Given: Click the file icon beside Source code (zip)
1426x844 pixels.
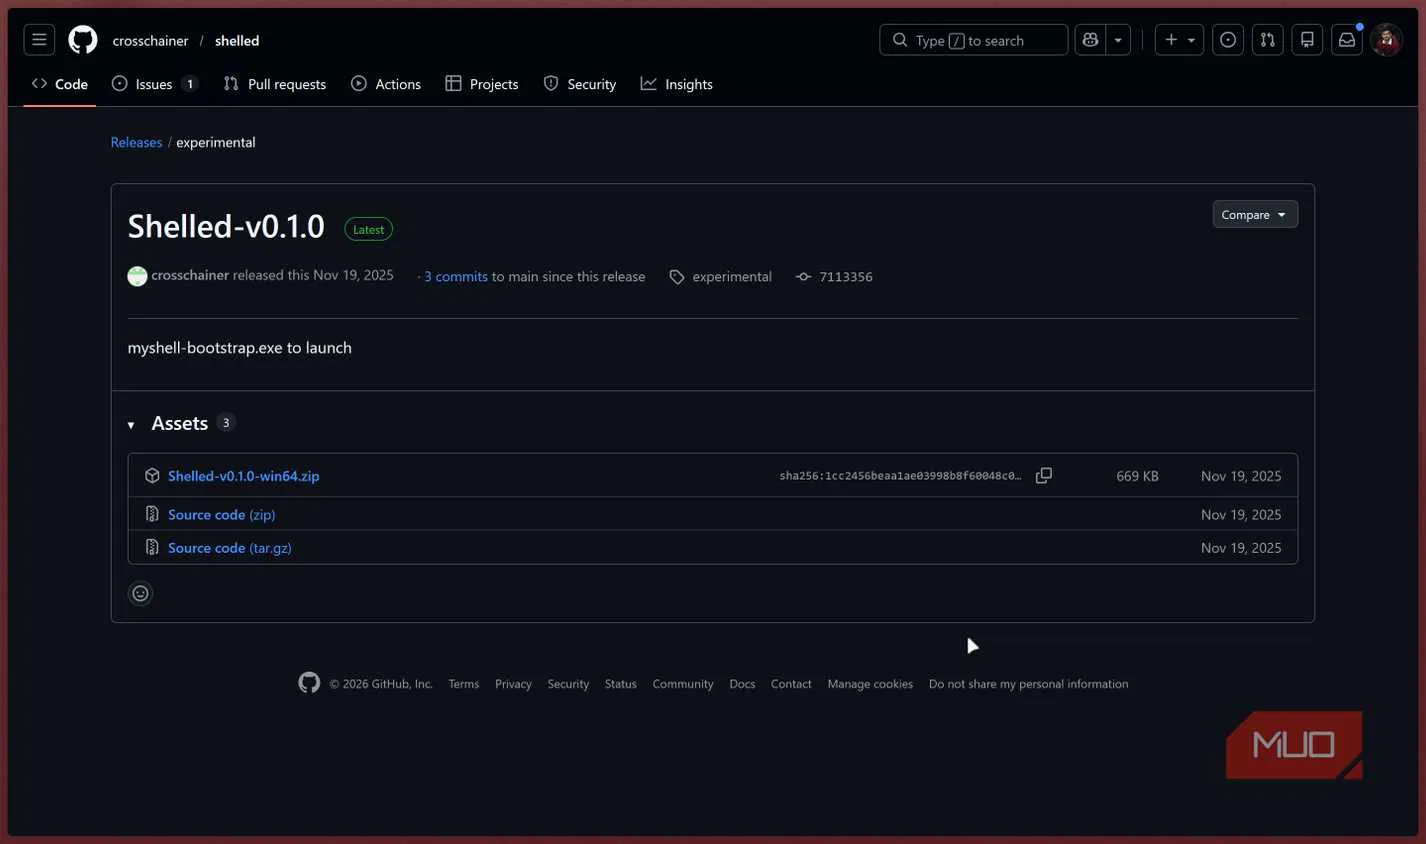Looking at the screenshot, I should (x=152, y=514).
